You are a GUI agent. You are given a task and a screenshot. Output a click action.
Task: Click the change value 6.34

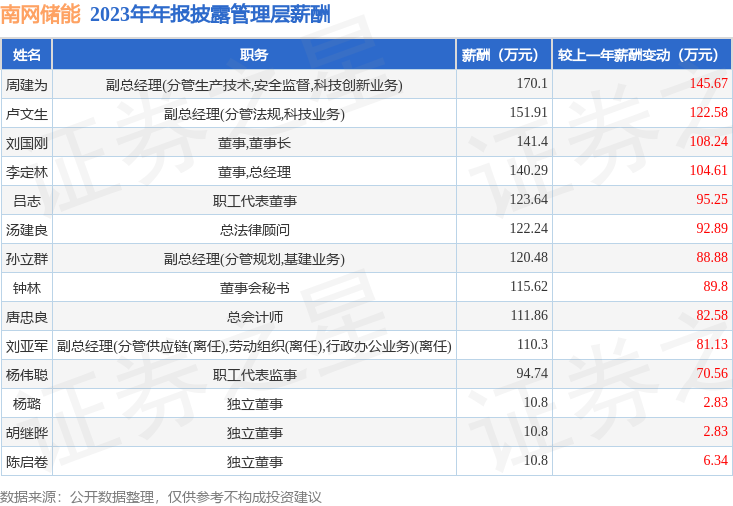click(716, 460)
